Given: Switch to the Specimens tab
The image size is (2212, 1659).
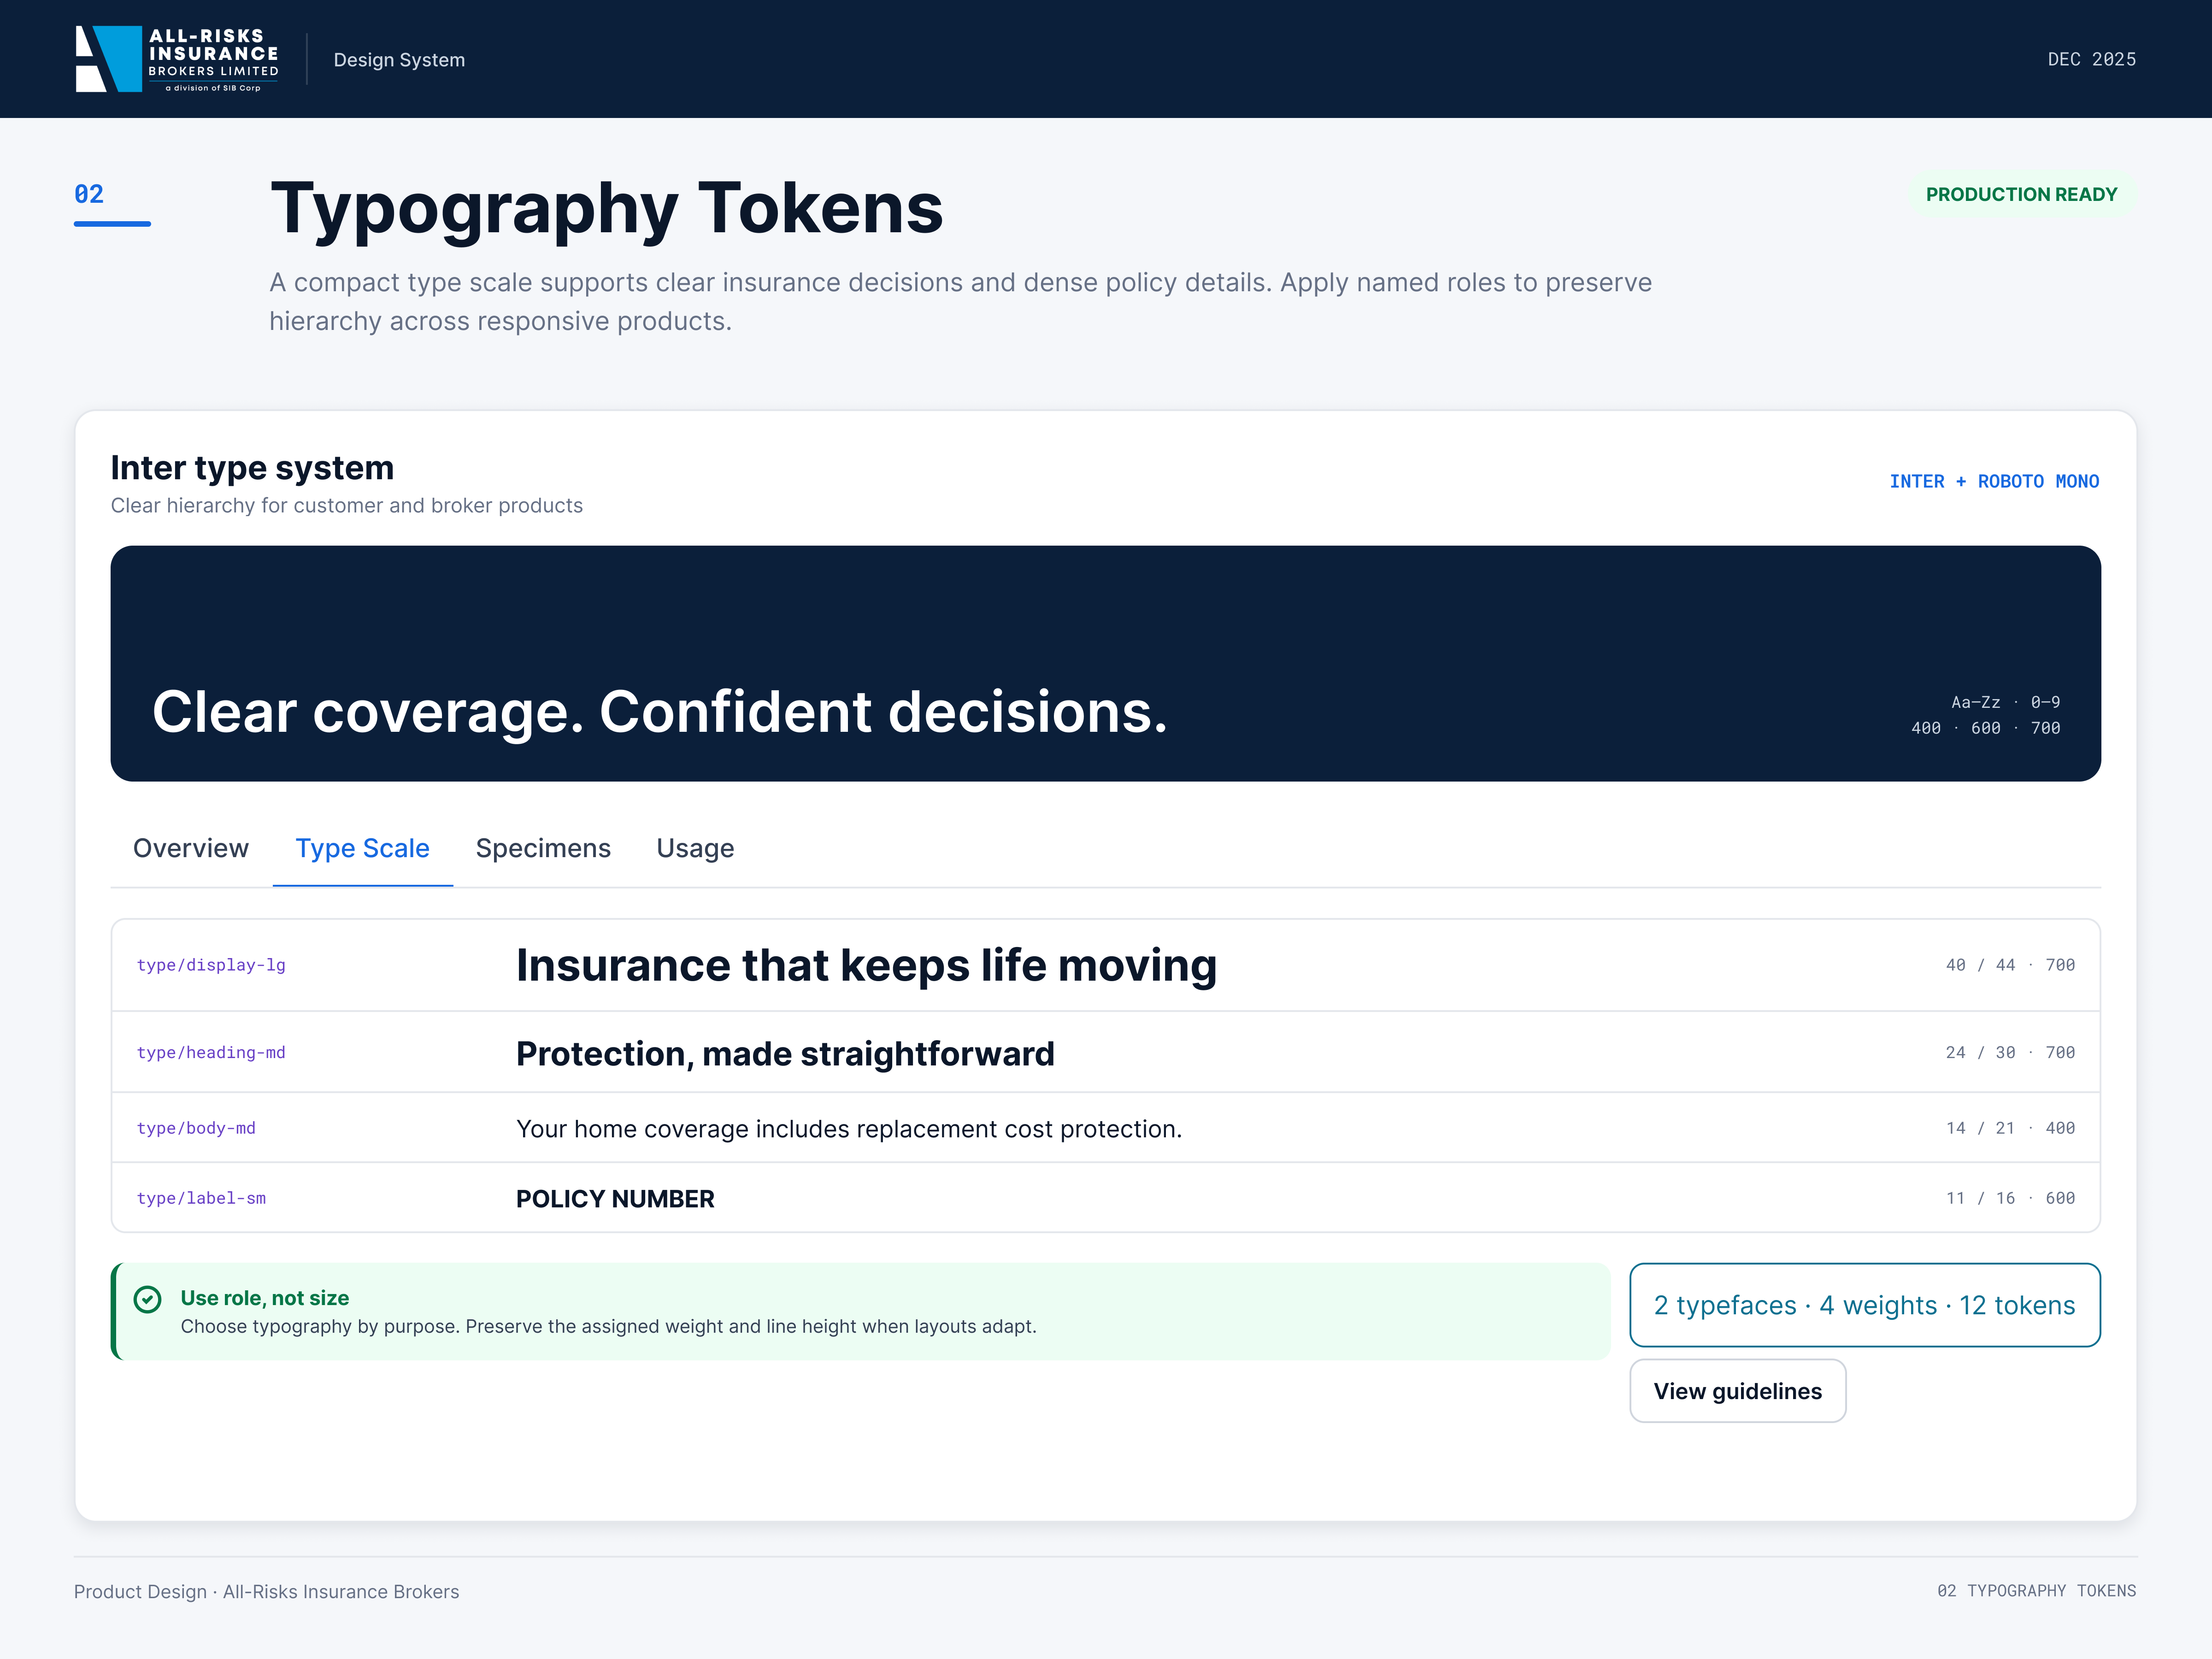Looking at the screenshot, I should [543, 848].
